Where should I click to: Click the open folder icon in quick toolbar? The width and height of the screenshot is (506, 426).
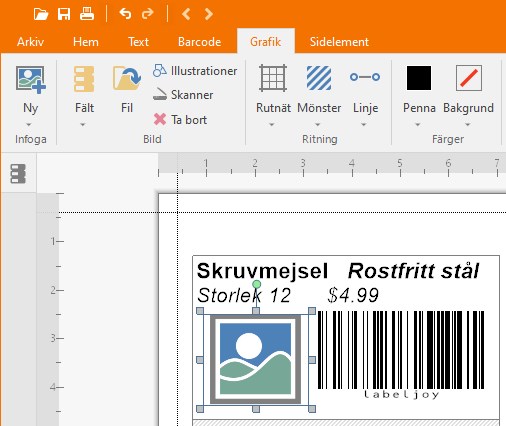[41, 14]
